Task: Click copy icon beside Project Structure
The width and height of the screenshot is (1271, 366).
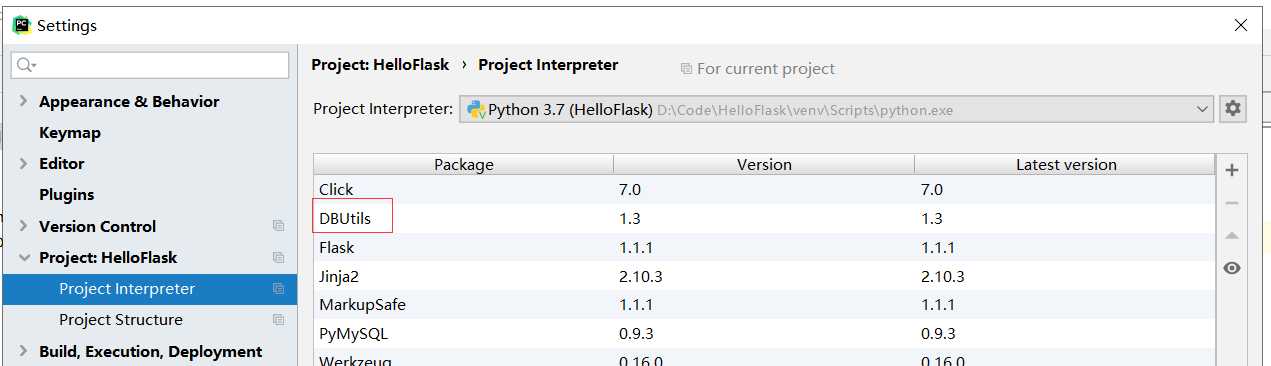Action: click(278, 320)
